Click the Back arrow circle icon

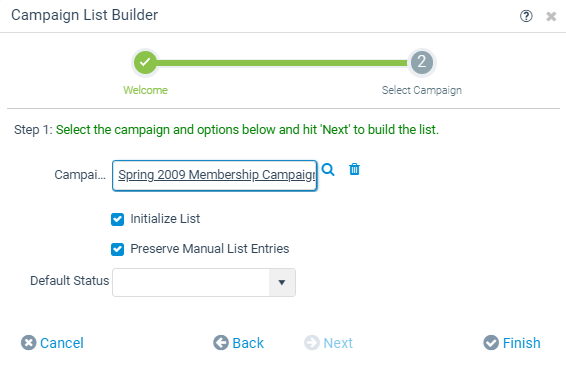[221, 343]
